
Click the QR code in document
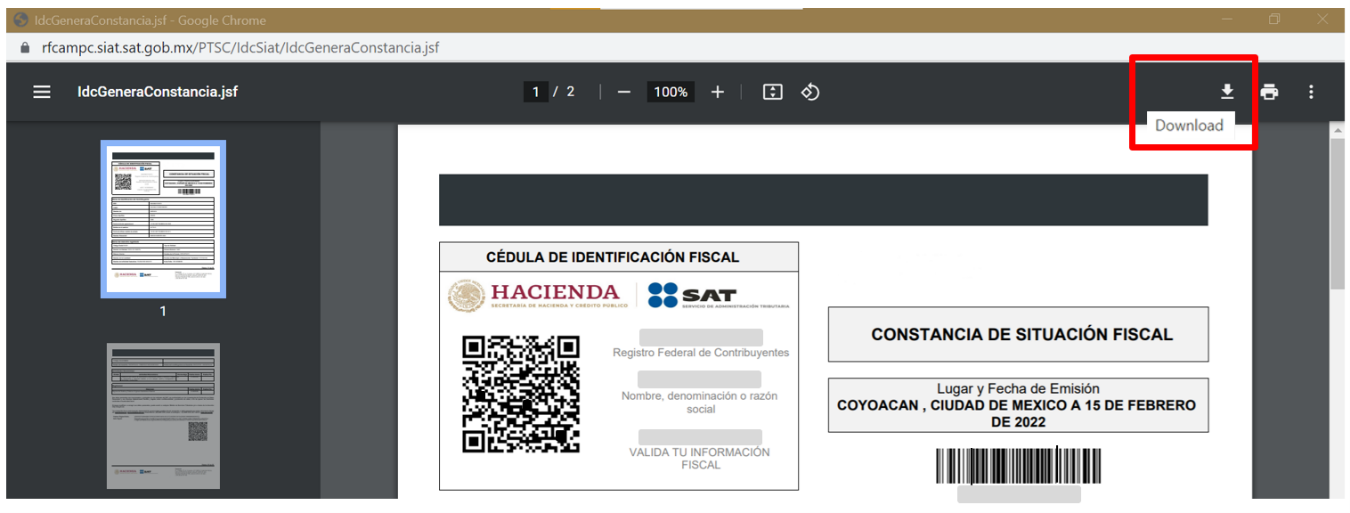[521, 394]
